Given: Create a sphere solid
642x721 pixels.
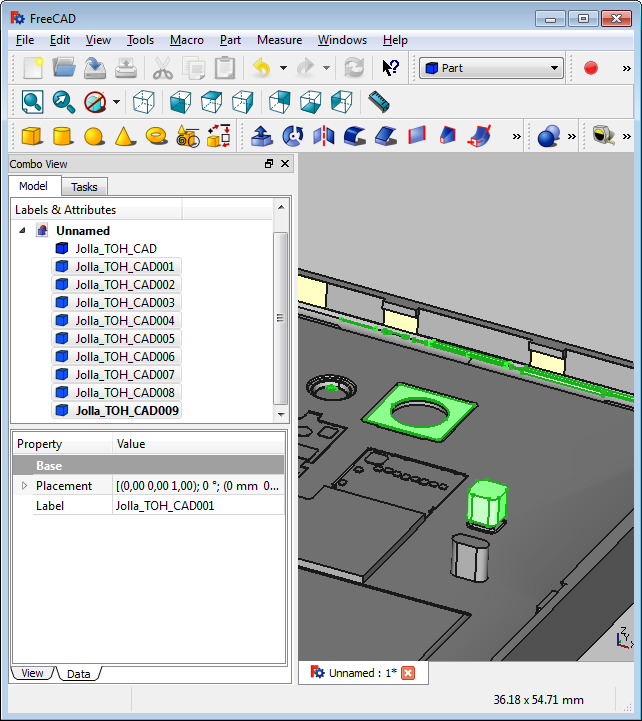Looking at the screenshot, I should point(94,137).
